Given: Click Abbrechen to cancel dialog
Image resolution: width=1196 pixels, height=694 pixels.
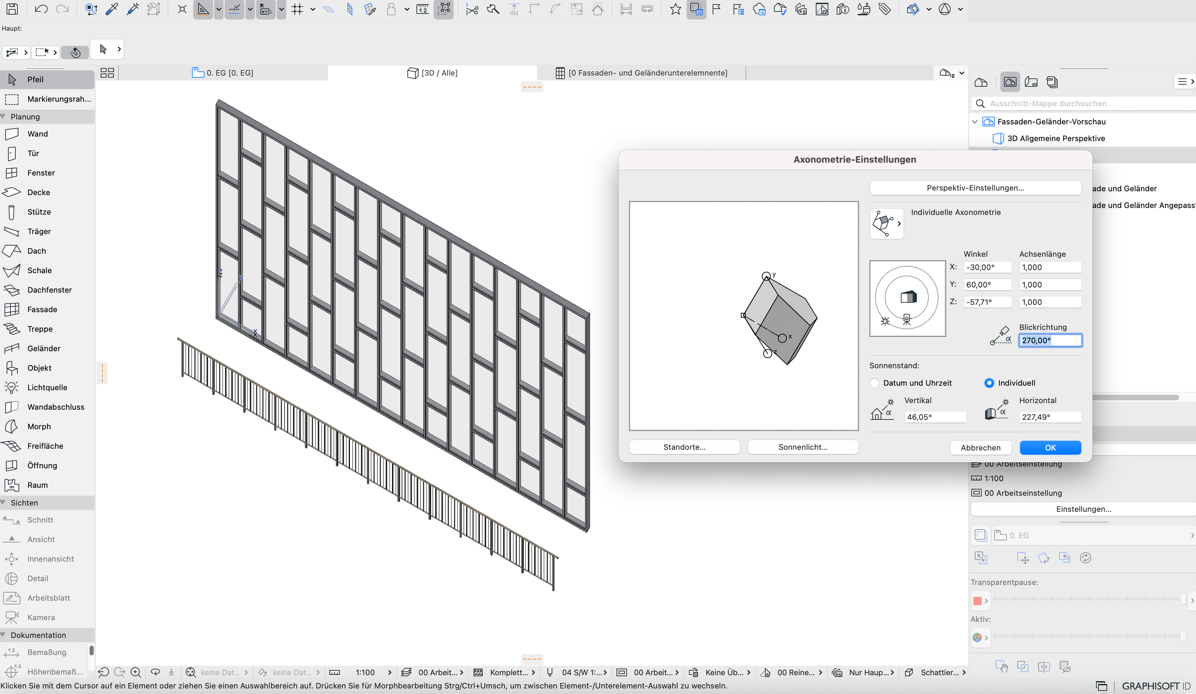Looking at the screenshot, I should [x=980, y=448].
